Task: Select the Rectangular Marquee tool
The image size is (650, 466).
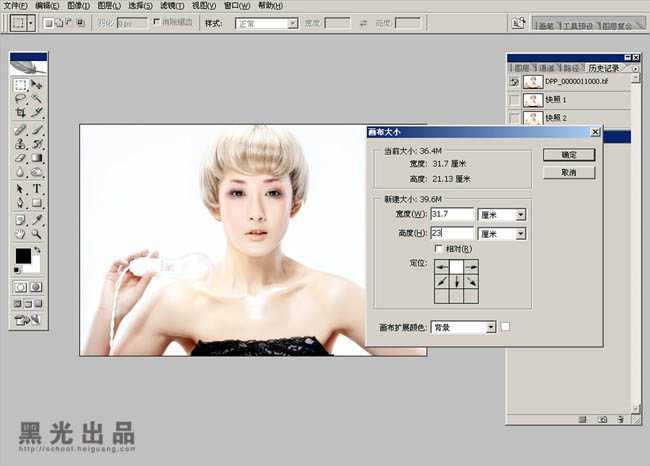Action: (20, 85)
